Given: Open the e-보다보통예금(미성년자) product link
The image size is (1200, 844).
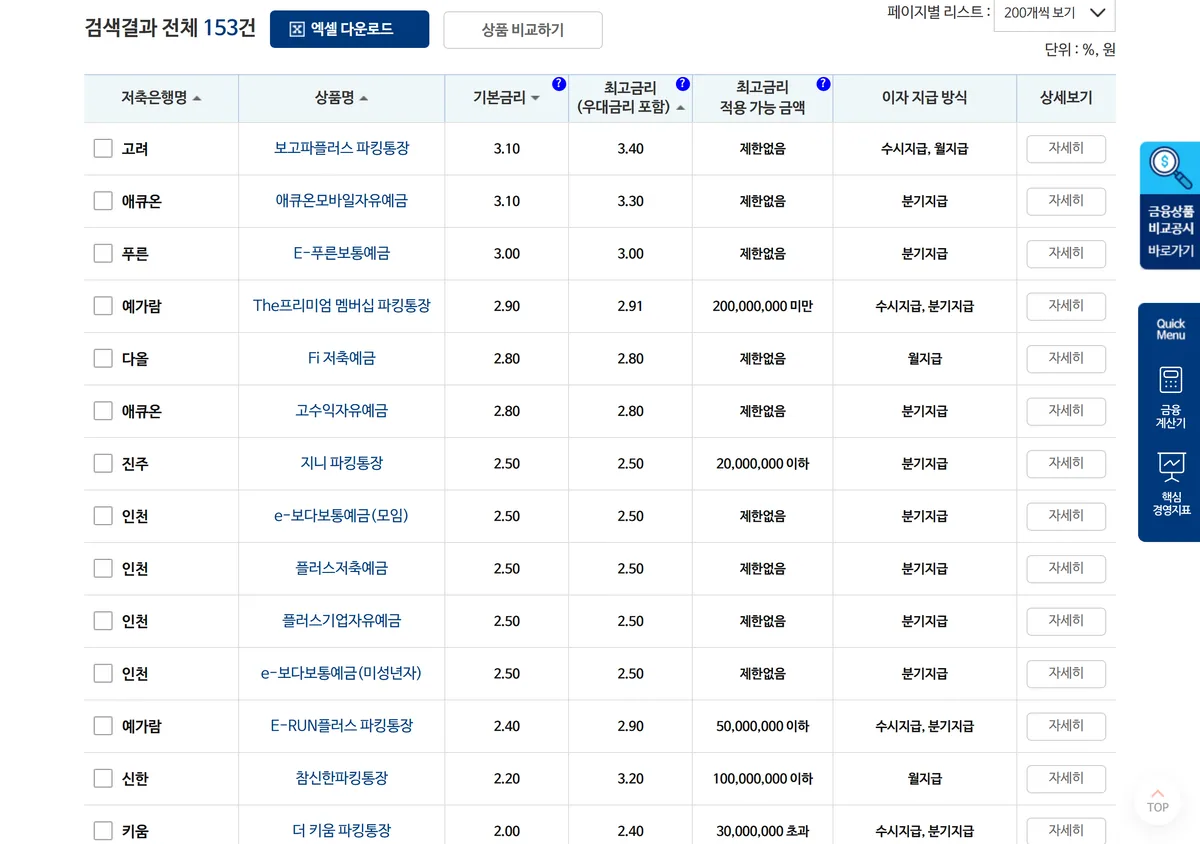Looking at the screenshot, I should [342, 673].
